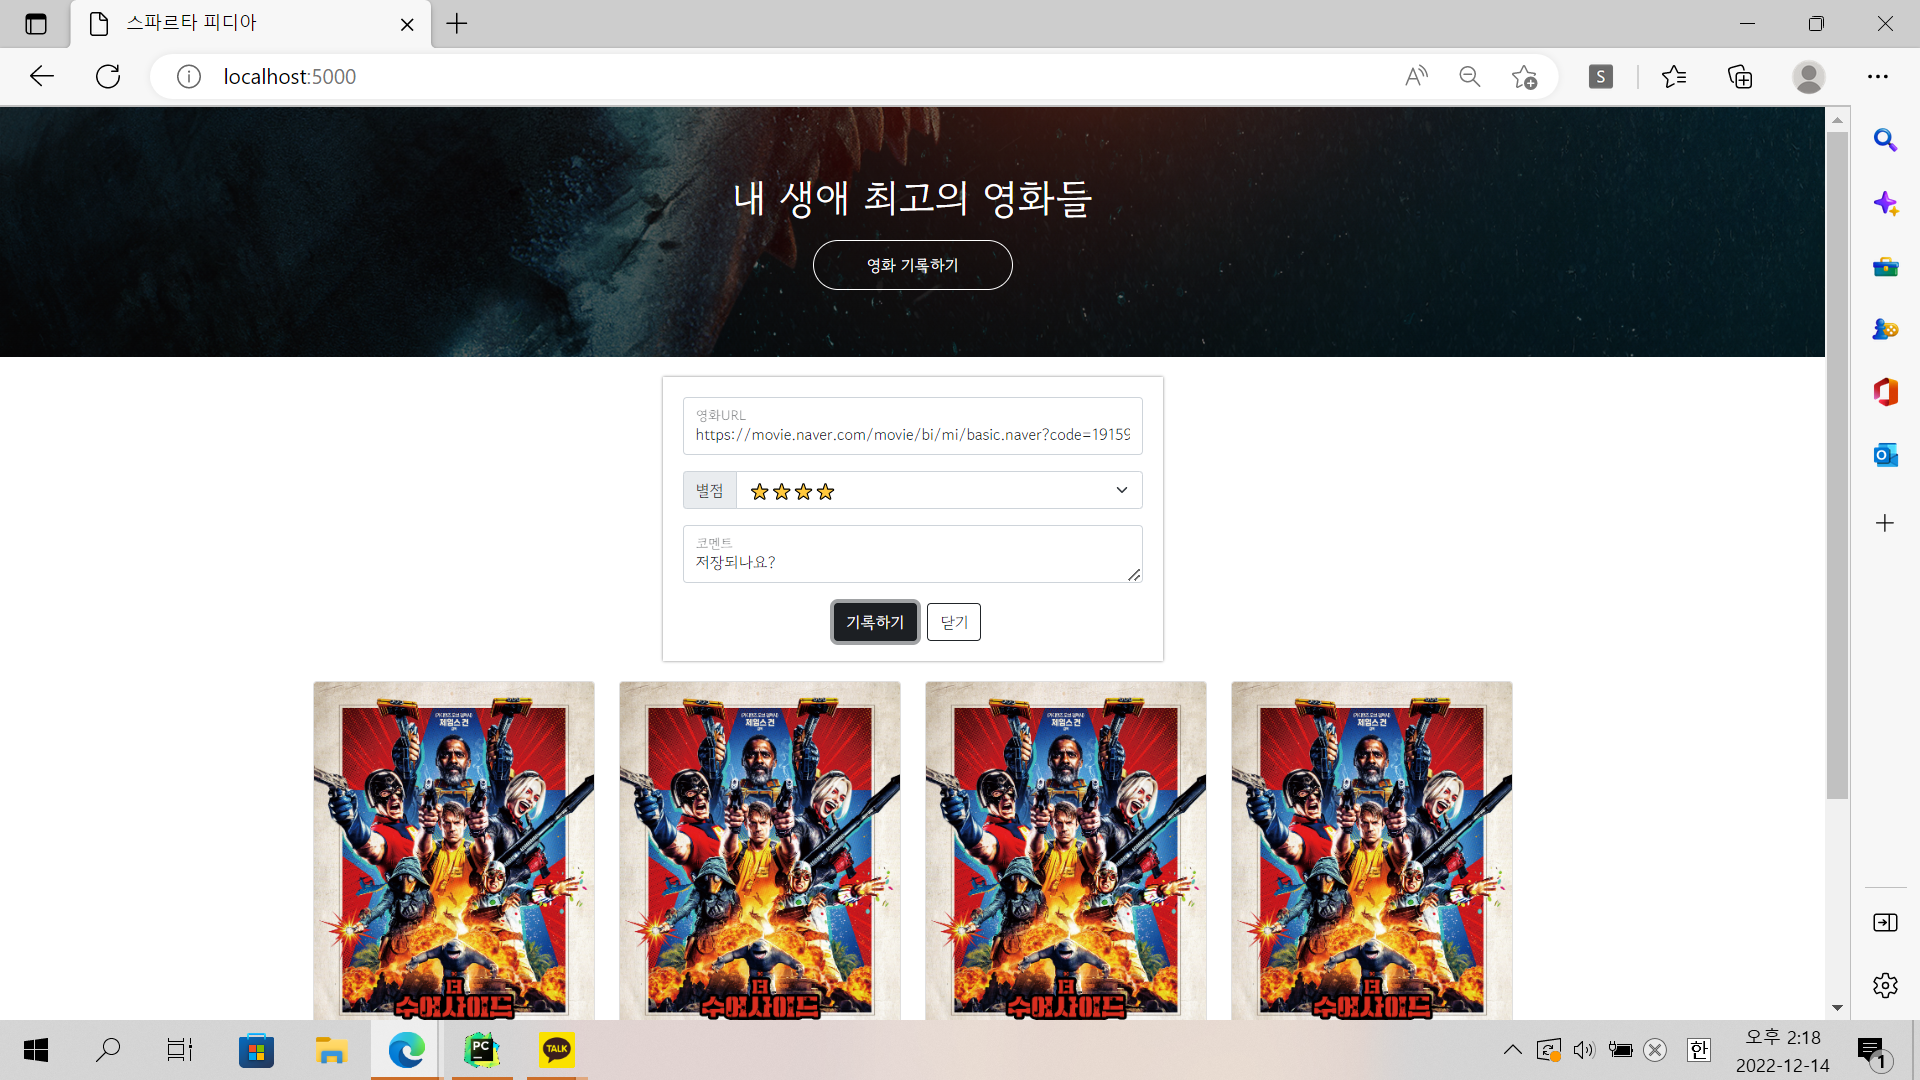The height and width of the screenshot is (1080, 1920).
Task: Add this page to favorites
Action: tap(1525, 77)
